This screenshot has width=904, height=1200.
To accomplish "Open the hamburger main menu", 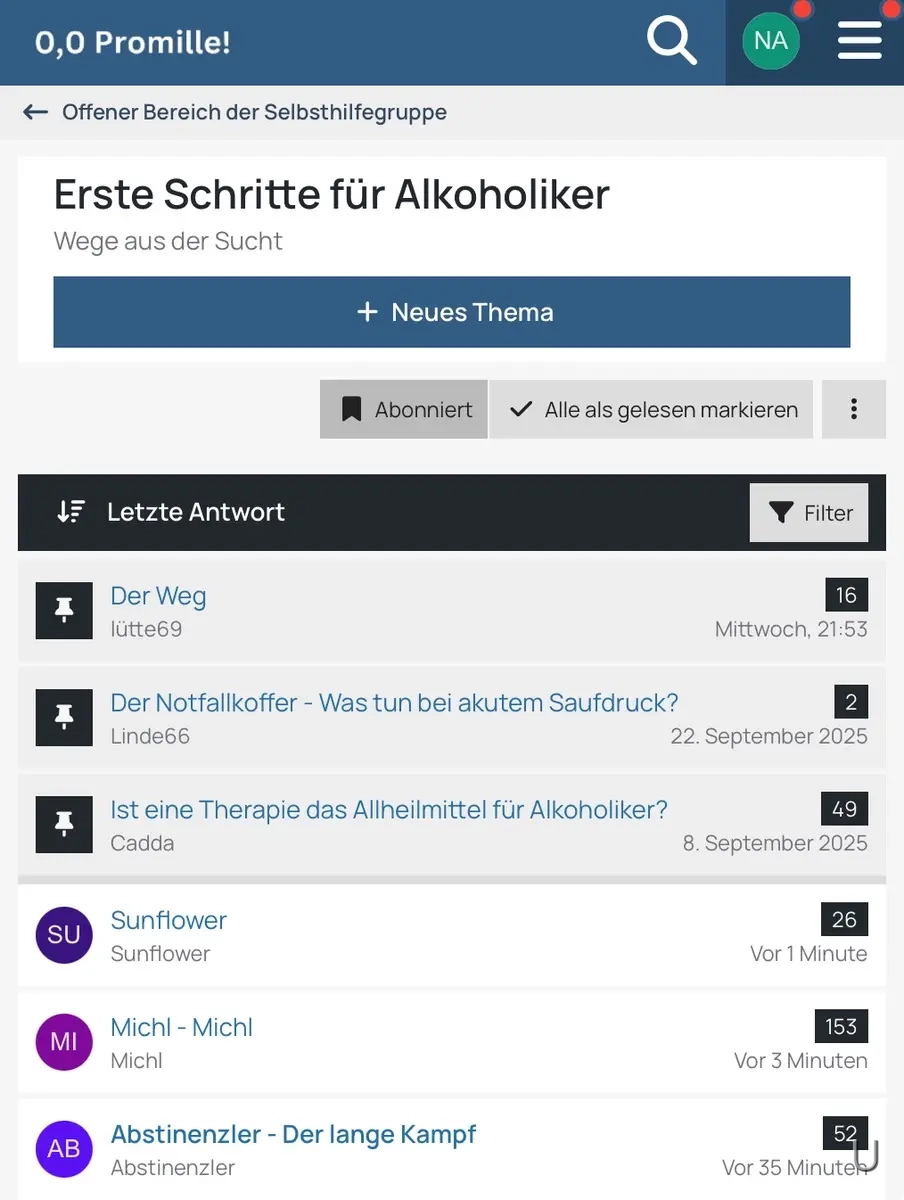I will (x=860, y=41).
